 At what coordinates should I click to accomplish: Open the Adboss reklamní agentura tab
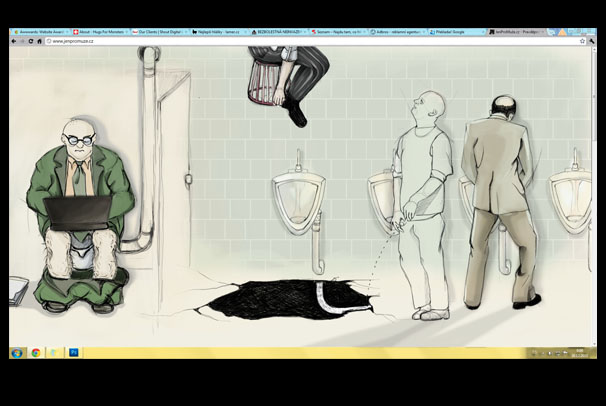coord(396,32)
